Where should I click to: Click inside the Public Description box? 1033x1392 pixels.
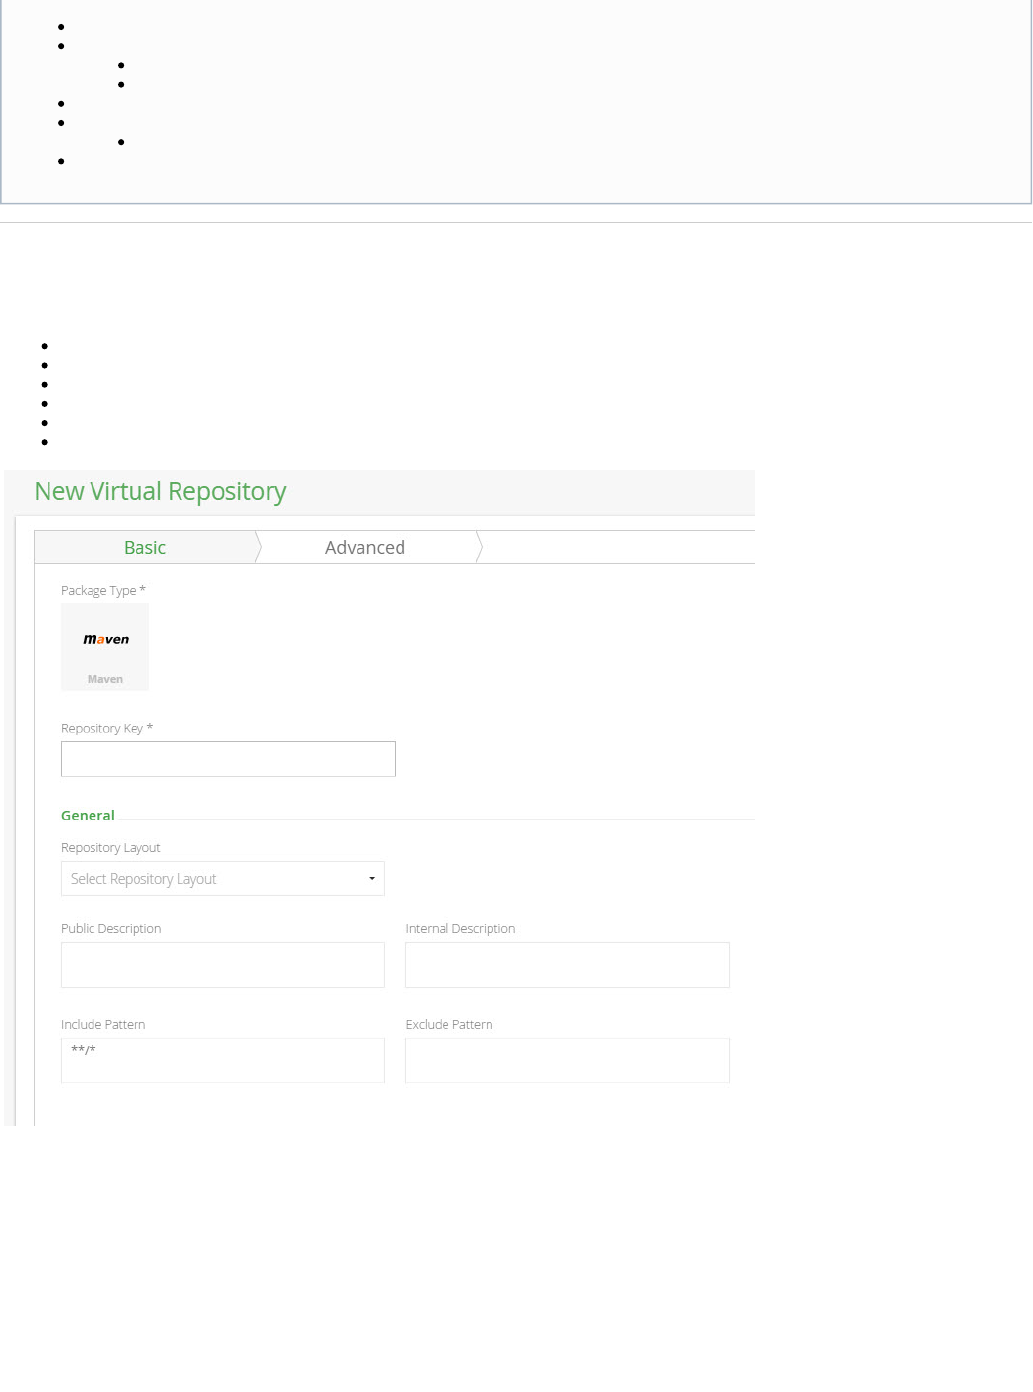223,965
